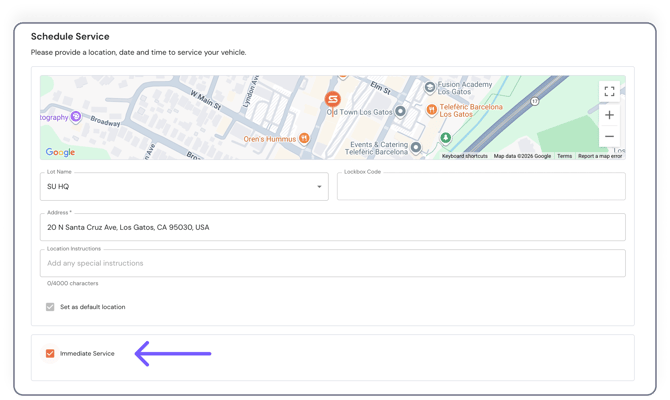This screenshot has width=670, height=400.
Task: Click Report a map error link
Action: (x=600, y=156)
